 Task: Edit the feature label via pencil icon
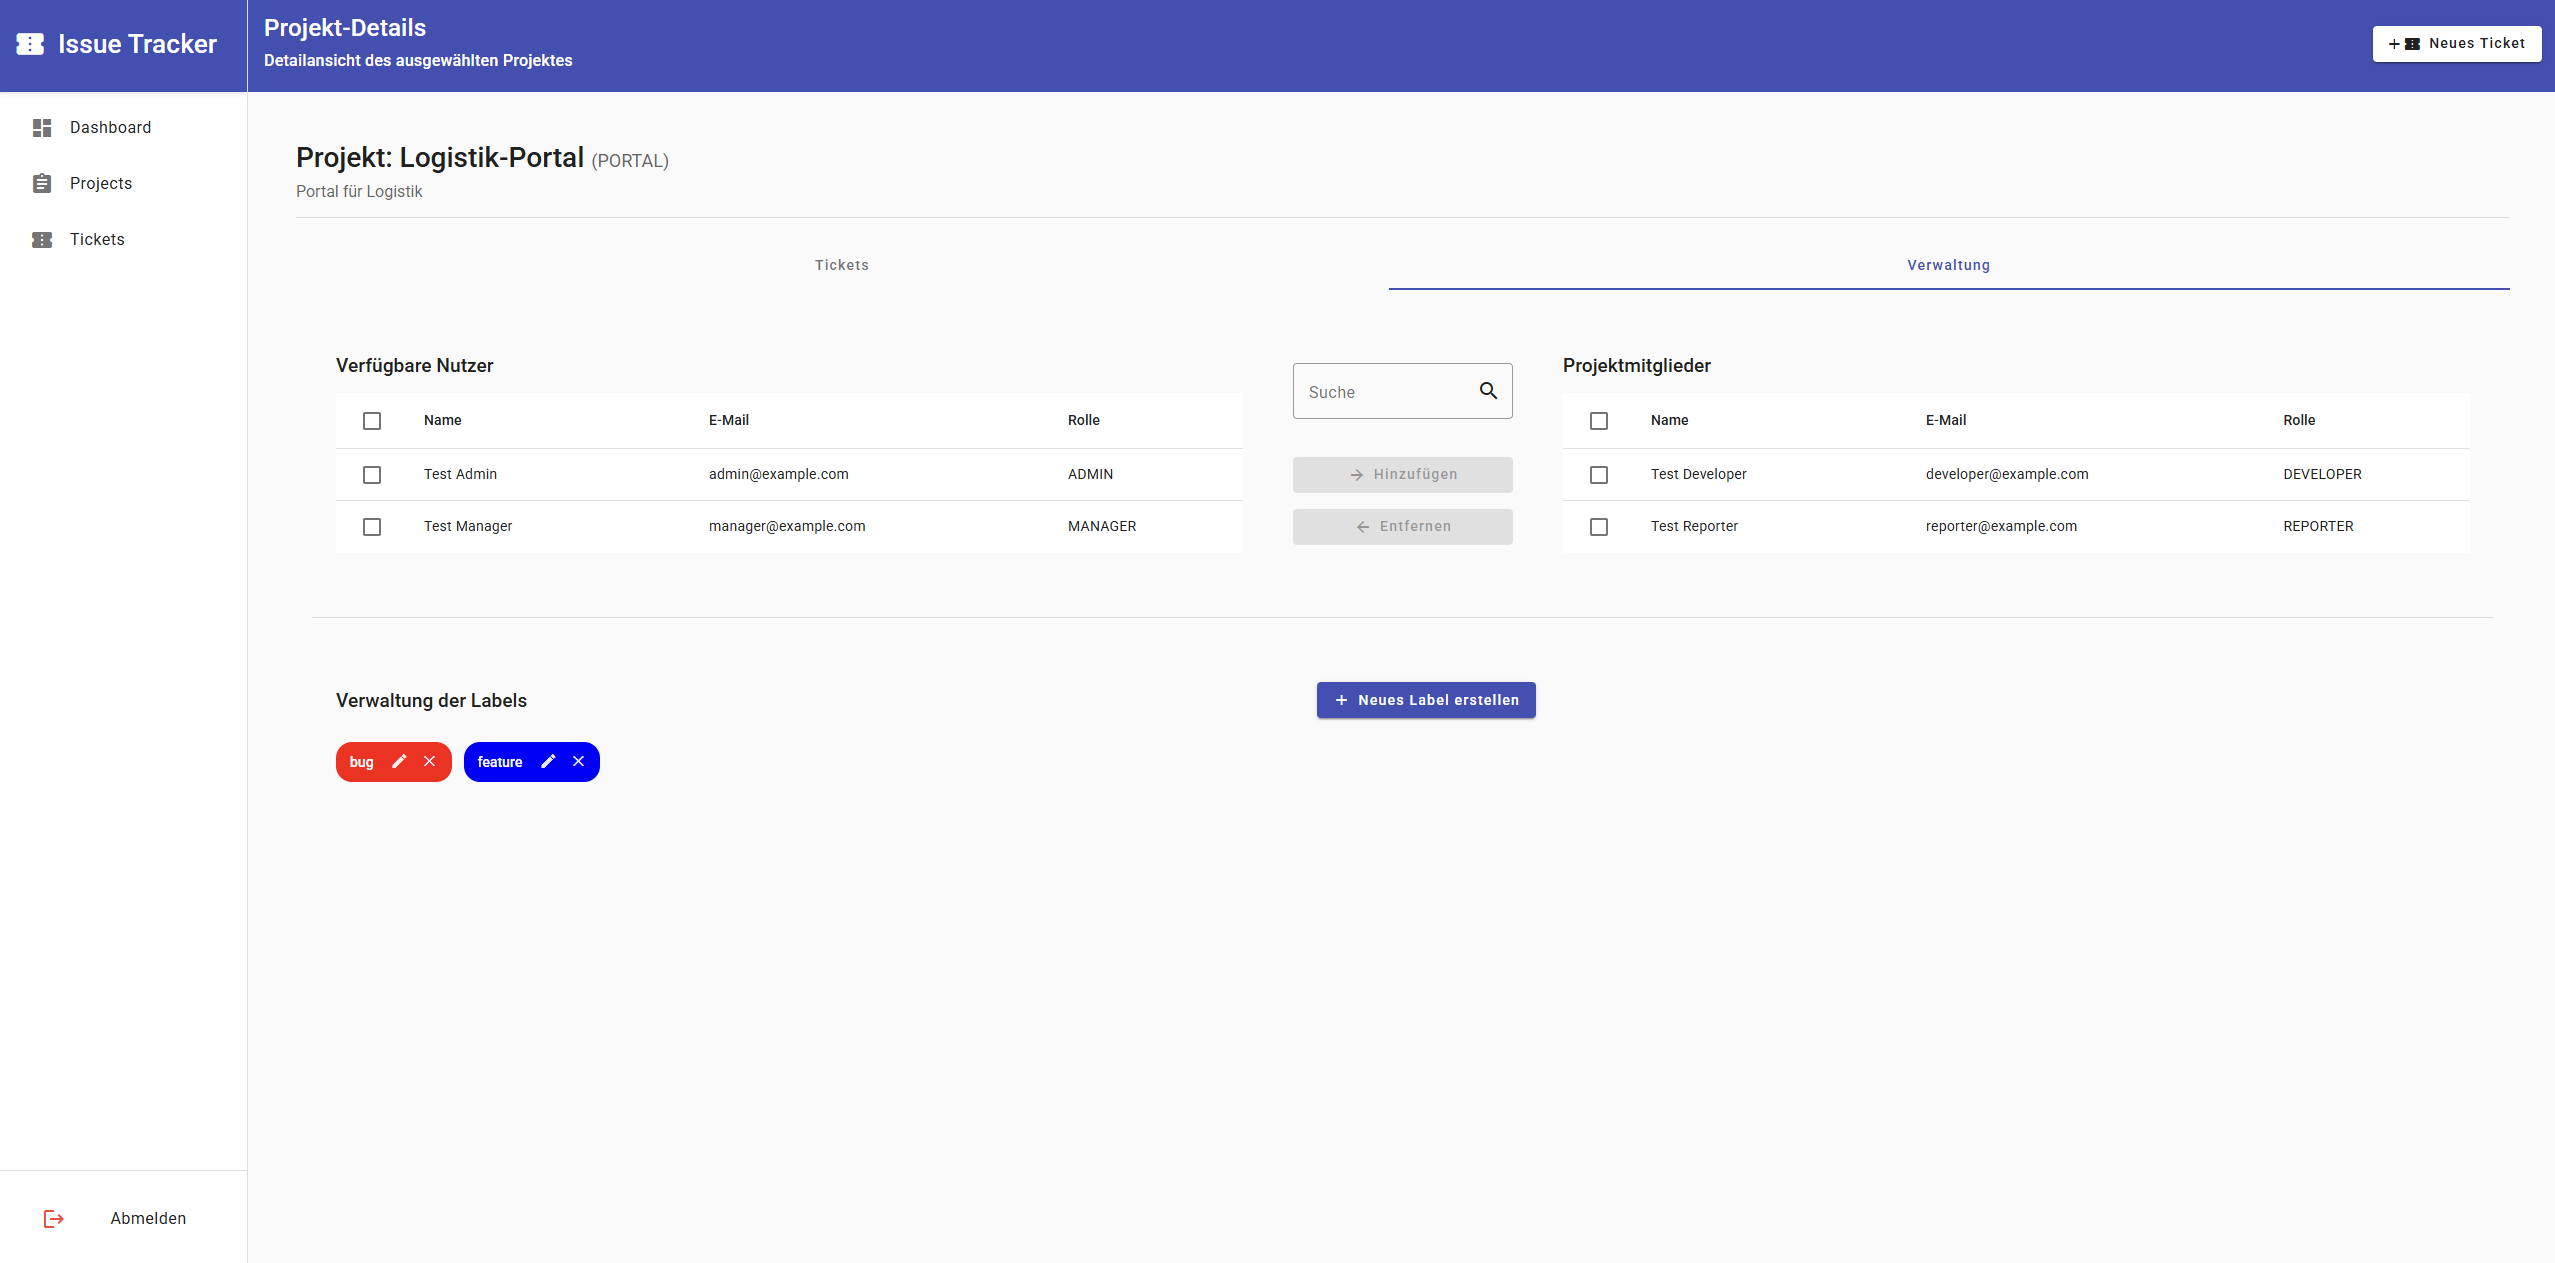(x=548, y=762)
